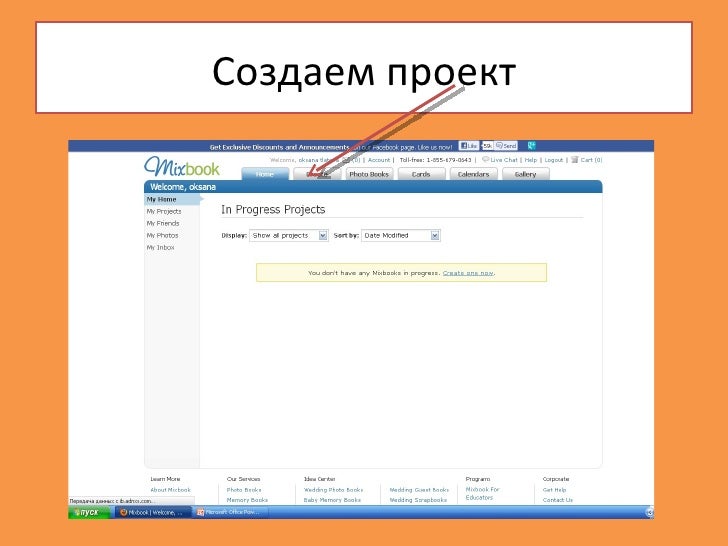Switch to Mixbook Welcome taskbar window
This screenshot has height=546, width=728.
coord(152,512)
